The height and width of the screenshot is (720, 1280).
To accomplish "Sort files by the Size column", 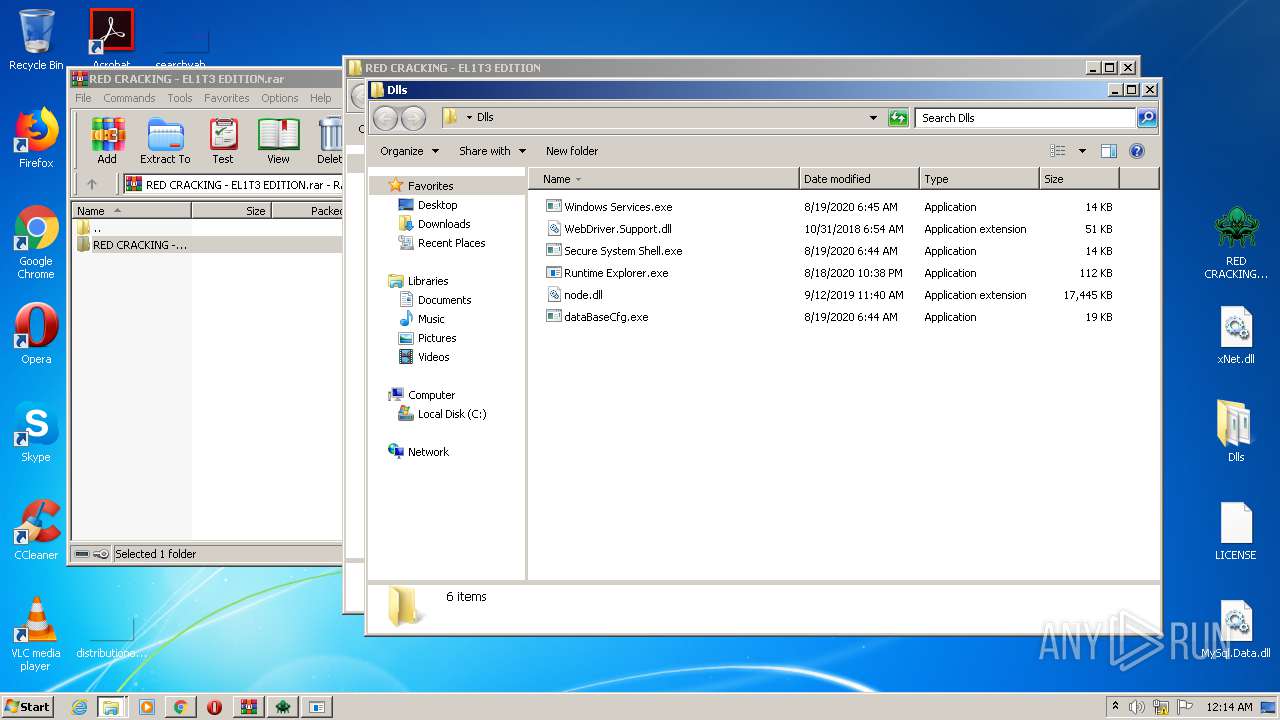I will point(1079,179).
